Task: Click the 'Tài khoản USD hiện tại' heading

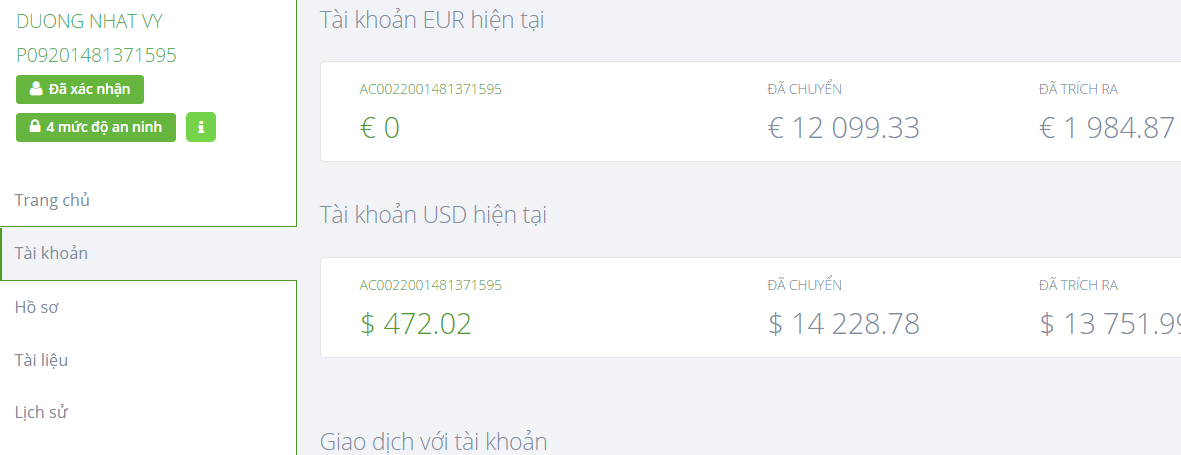Action: pos(433,215)
